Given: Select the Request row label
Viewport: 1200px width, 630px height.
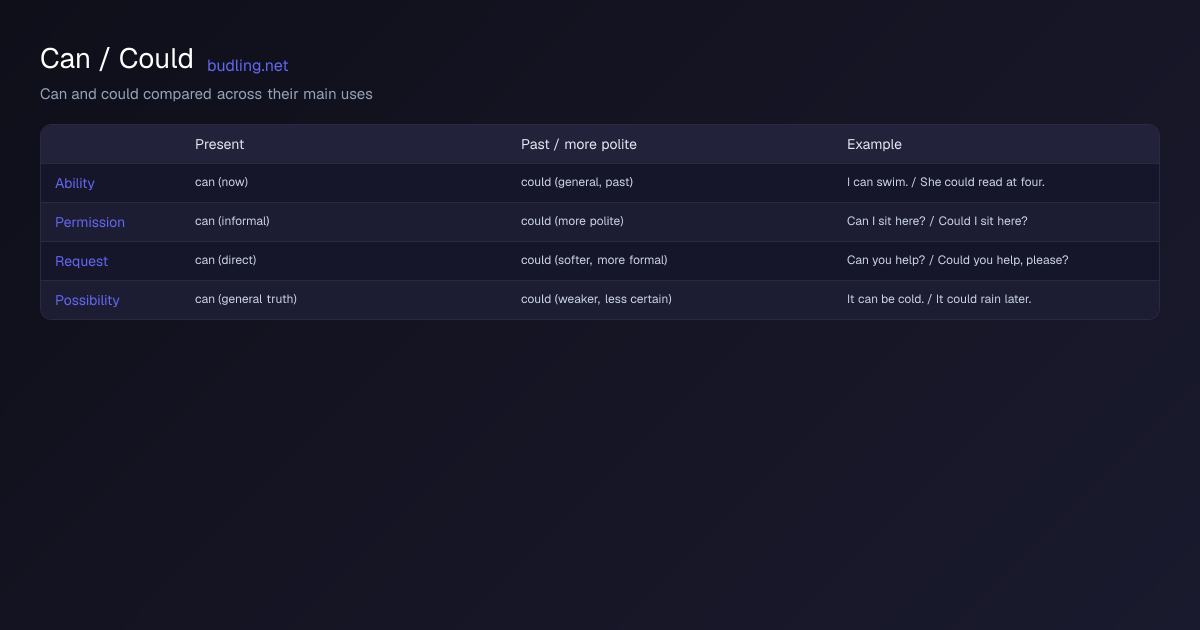Looking at the screenshot, I should click(x=81, y=262).
